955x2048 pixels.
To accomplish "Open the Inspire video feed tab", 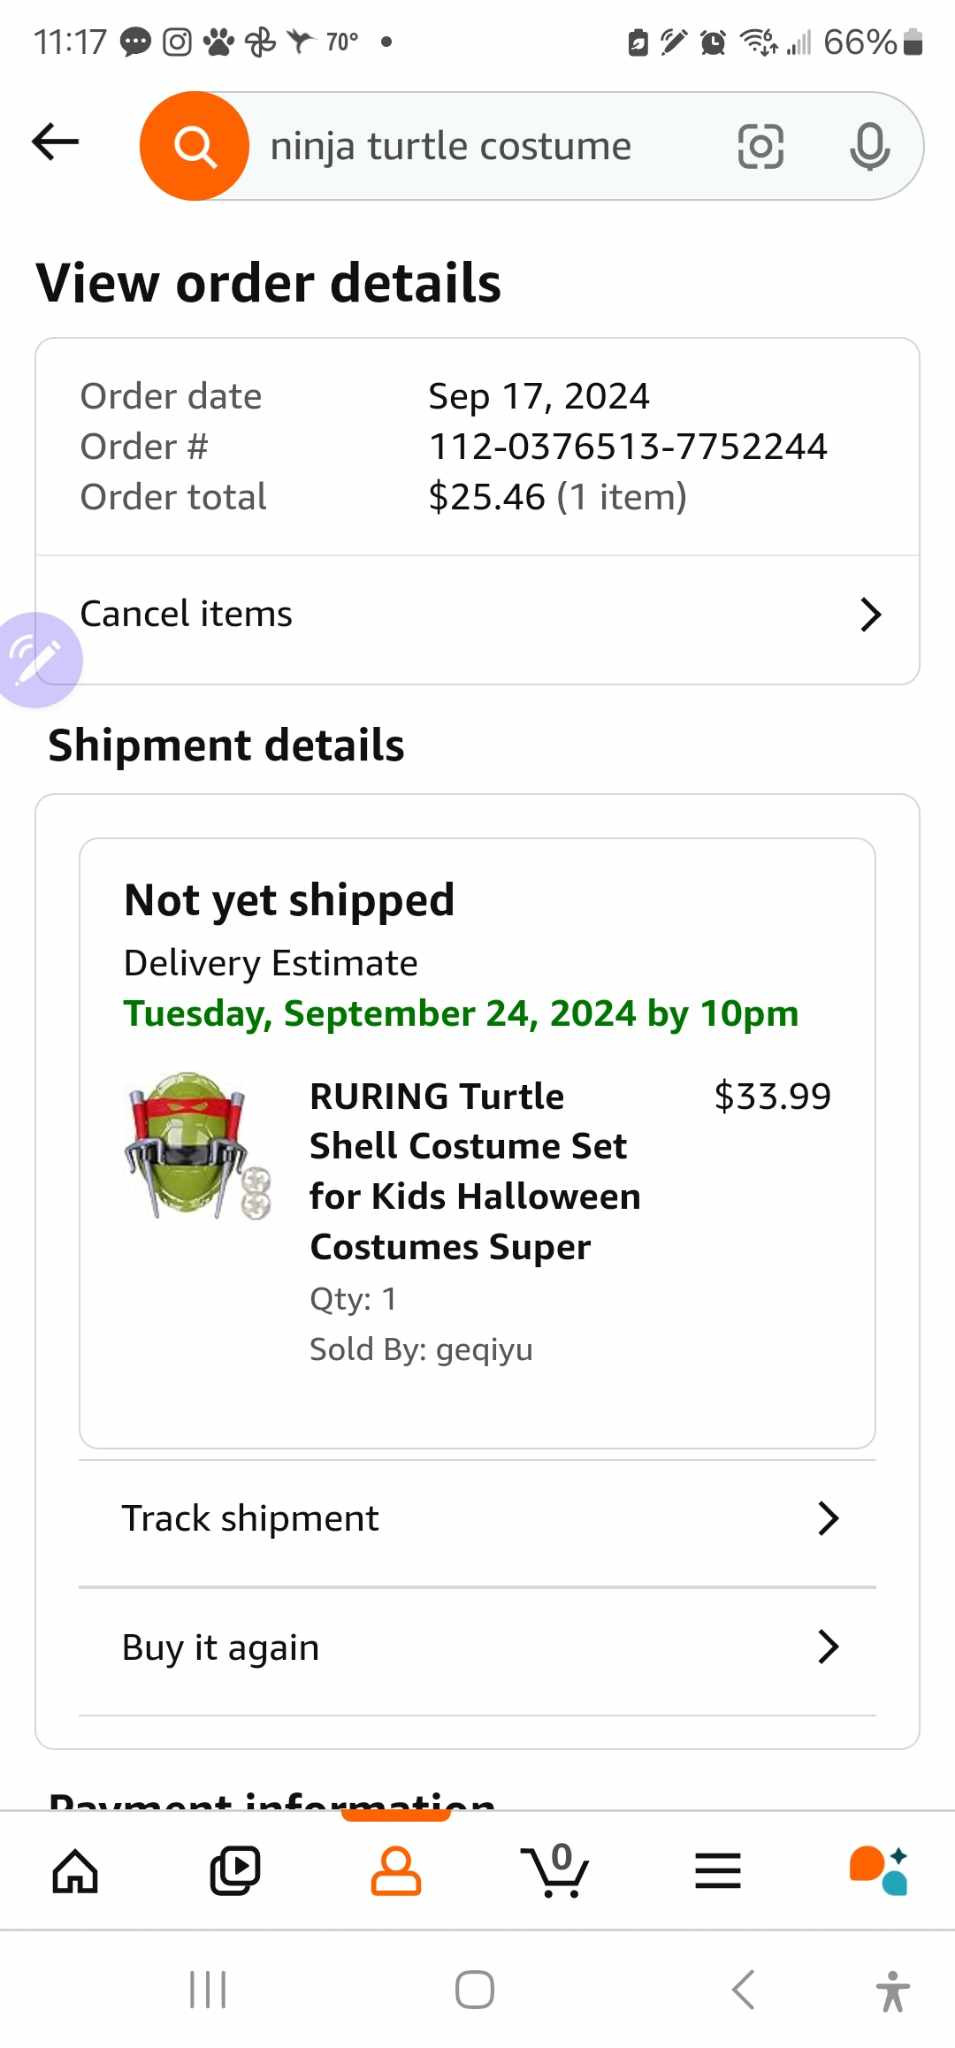I will click(235, 1871).
